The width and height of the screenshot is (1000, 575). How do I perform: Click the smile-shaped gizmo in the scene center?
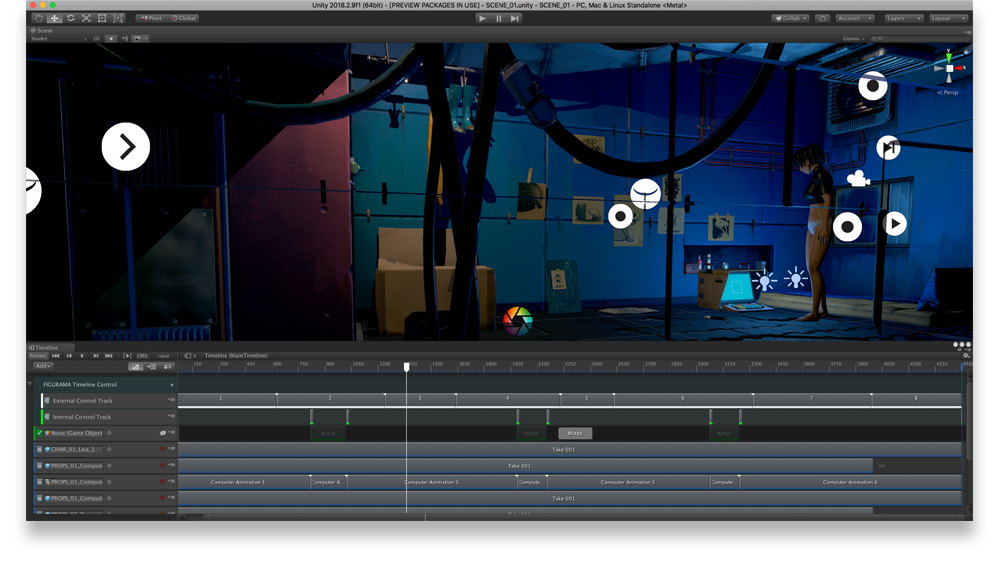coord(645,194)
